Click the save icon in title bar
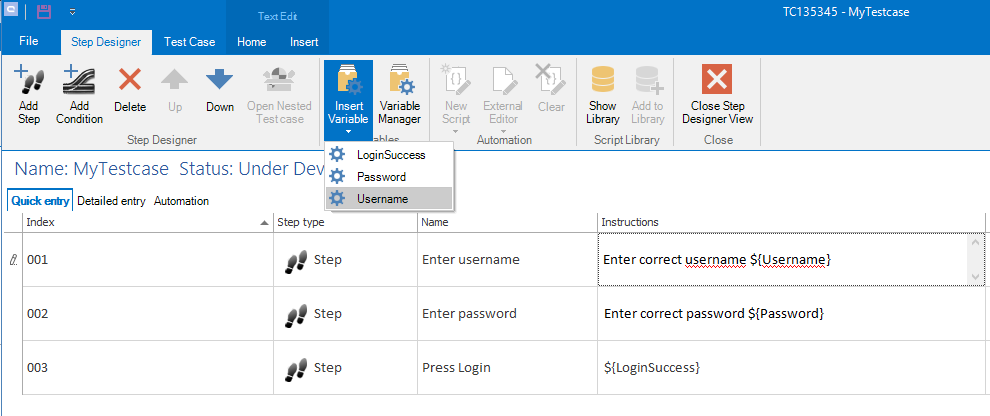Image resolution: width=990 pixels, height=416 pixels. tap(45, 13)
